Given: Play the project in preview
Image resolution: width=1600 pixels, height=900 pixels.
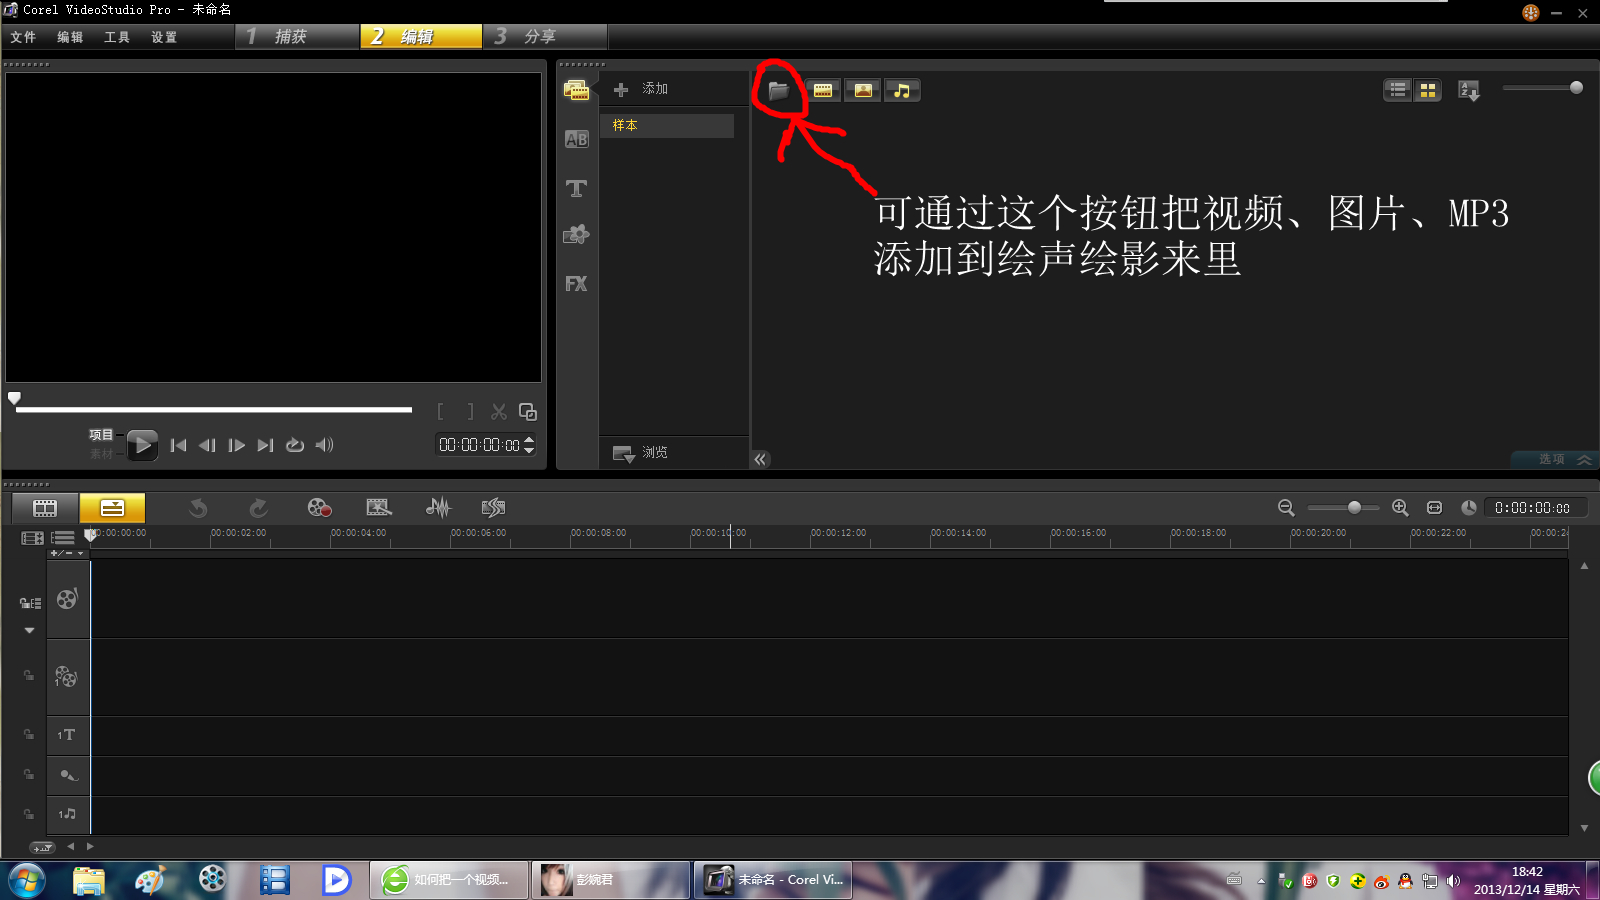Looking at the screenshot, I should 142,445.
